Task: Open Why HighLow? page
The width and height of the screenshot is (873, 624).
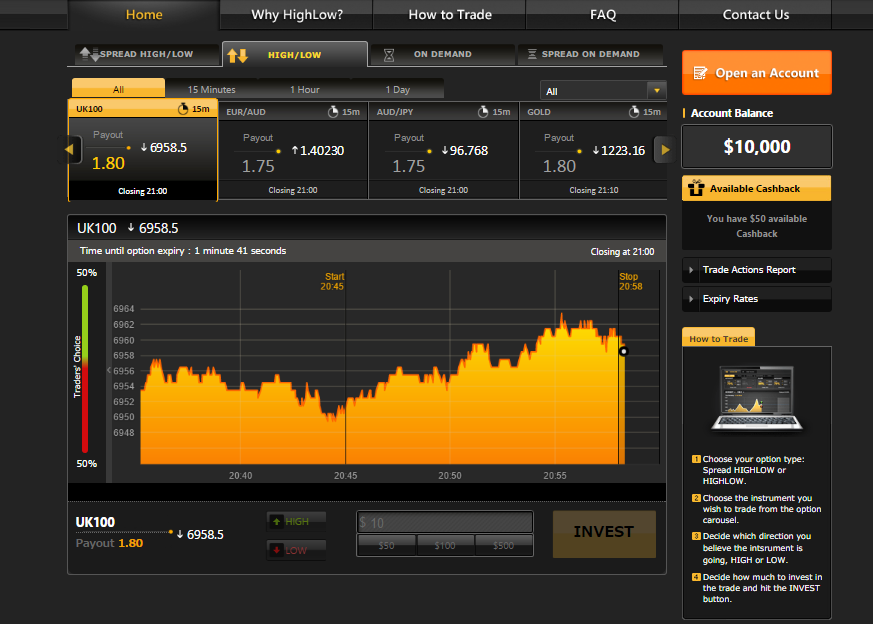Action: (x=297, y=14)
